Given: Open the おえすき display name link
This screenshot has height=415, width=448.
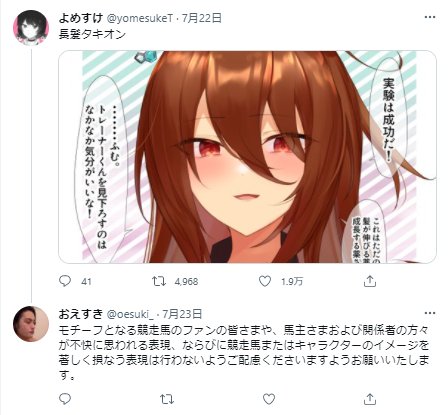Looking at the screenshot, I should (80, 314).
